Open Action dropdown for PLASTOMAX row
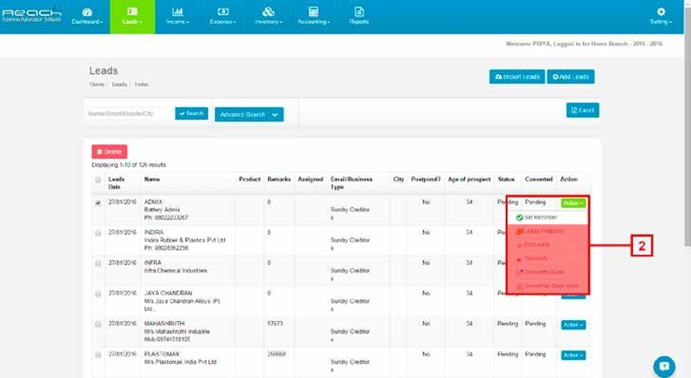The height and width of the screenshot is (378, 691). coord(573,355)
